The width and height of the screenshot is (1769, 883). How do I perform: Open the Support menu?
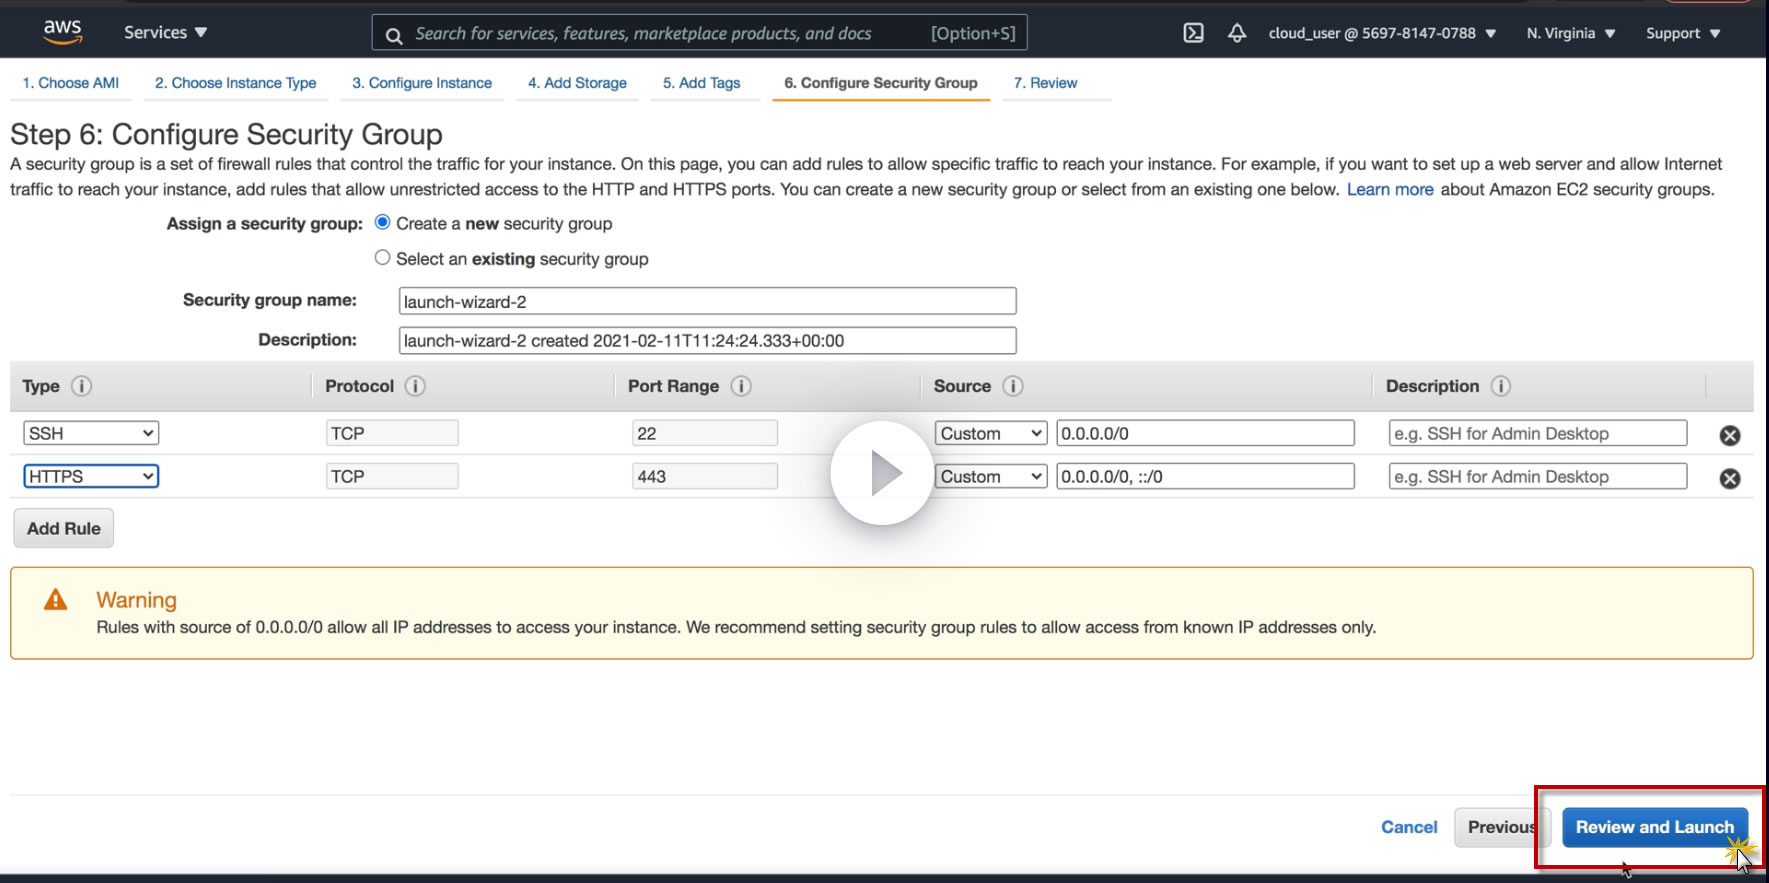1683,33
